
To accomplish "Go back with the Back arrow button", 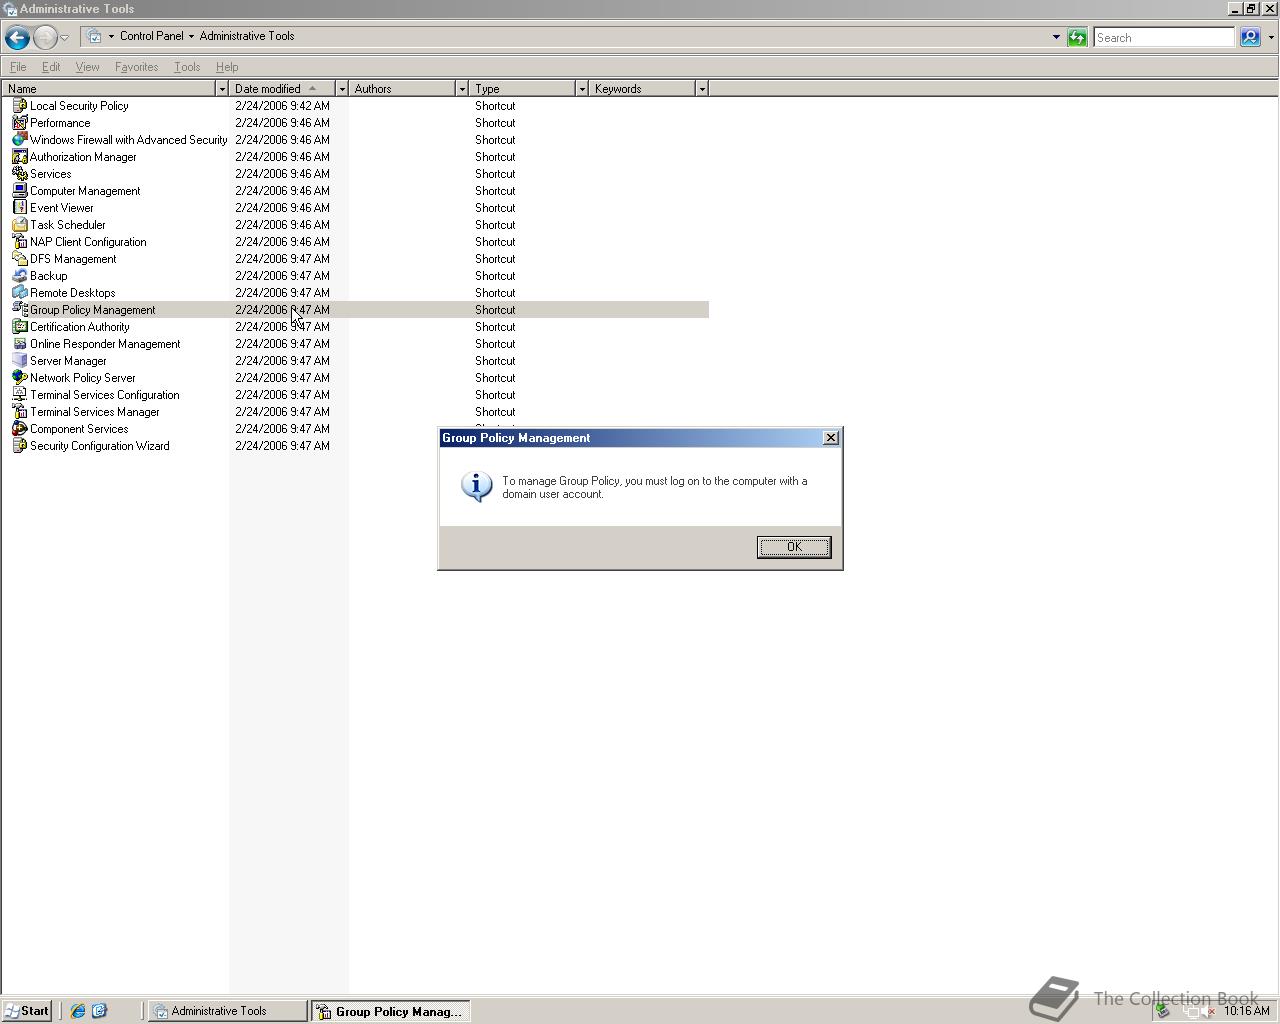I will pyautogui.click(x=17, y=38).
